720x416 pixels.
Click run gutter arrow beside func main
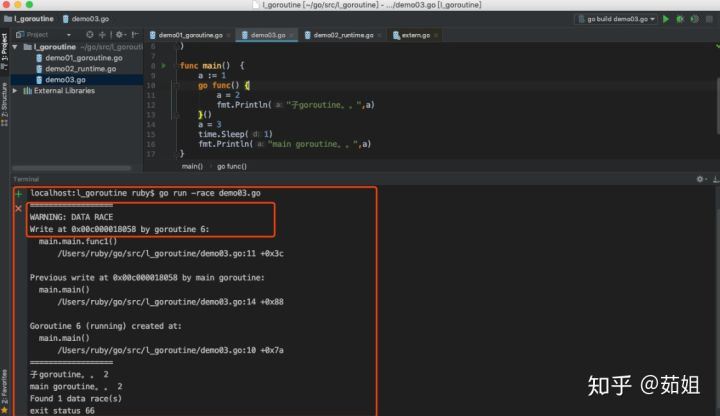(164, 65)
